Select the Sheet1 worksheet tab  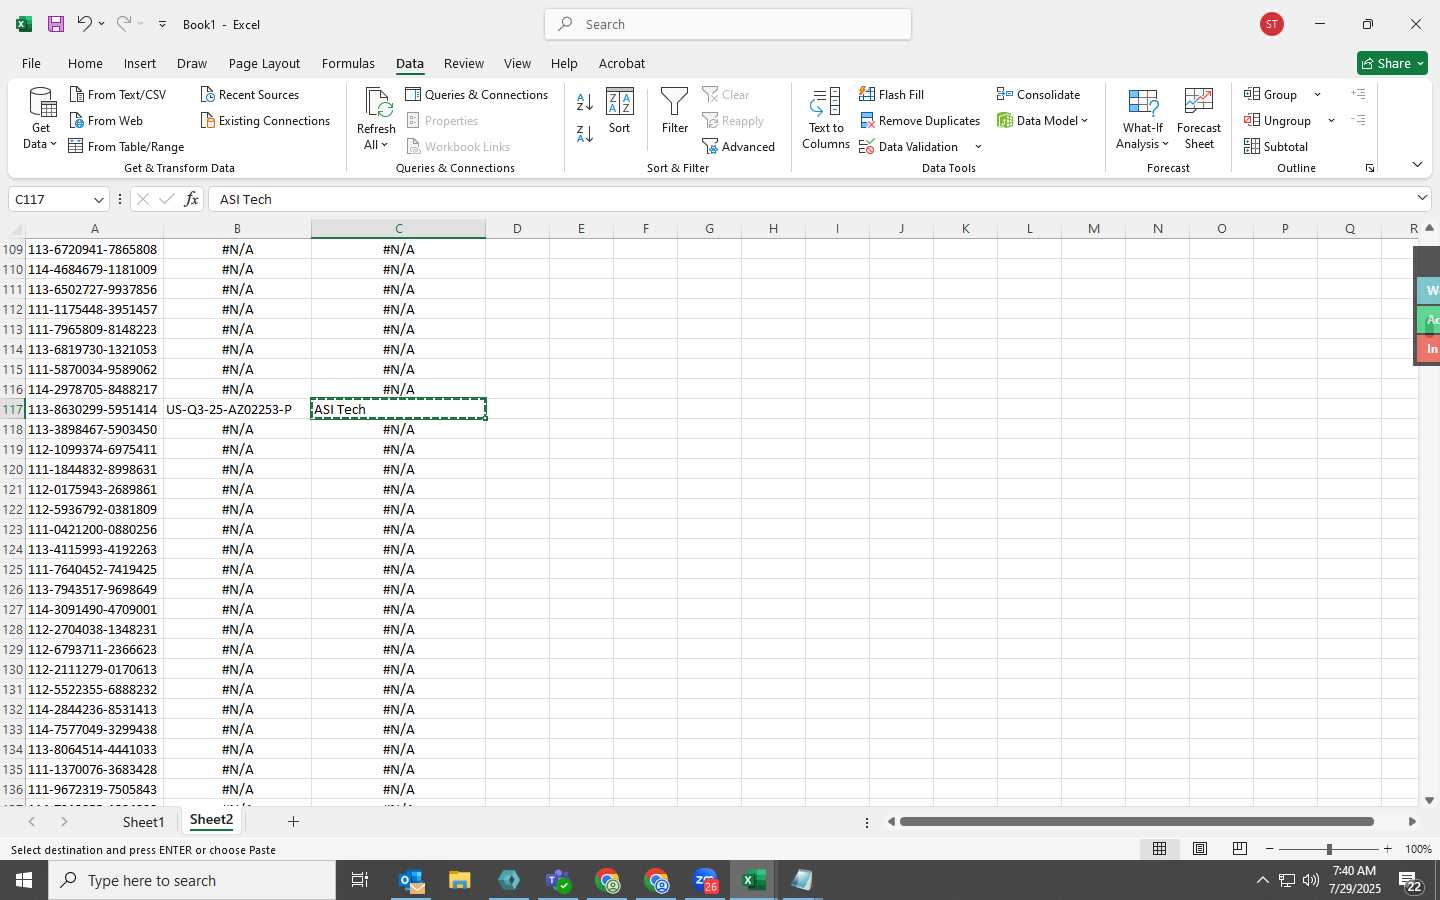(x=143, y=821)
